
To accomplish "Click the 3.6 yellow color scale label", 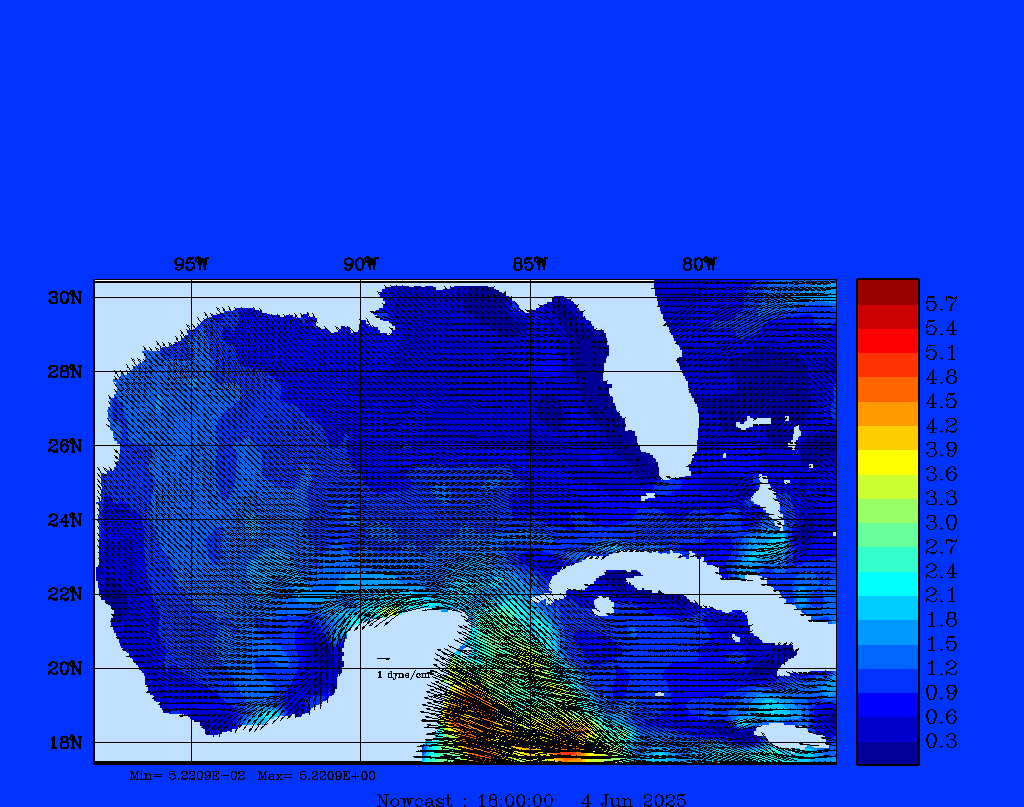I will (x=941, y=474).
